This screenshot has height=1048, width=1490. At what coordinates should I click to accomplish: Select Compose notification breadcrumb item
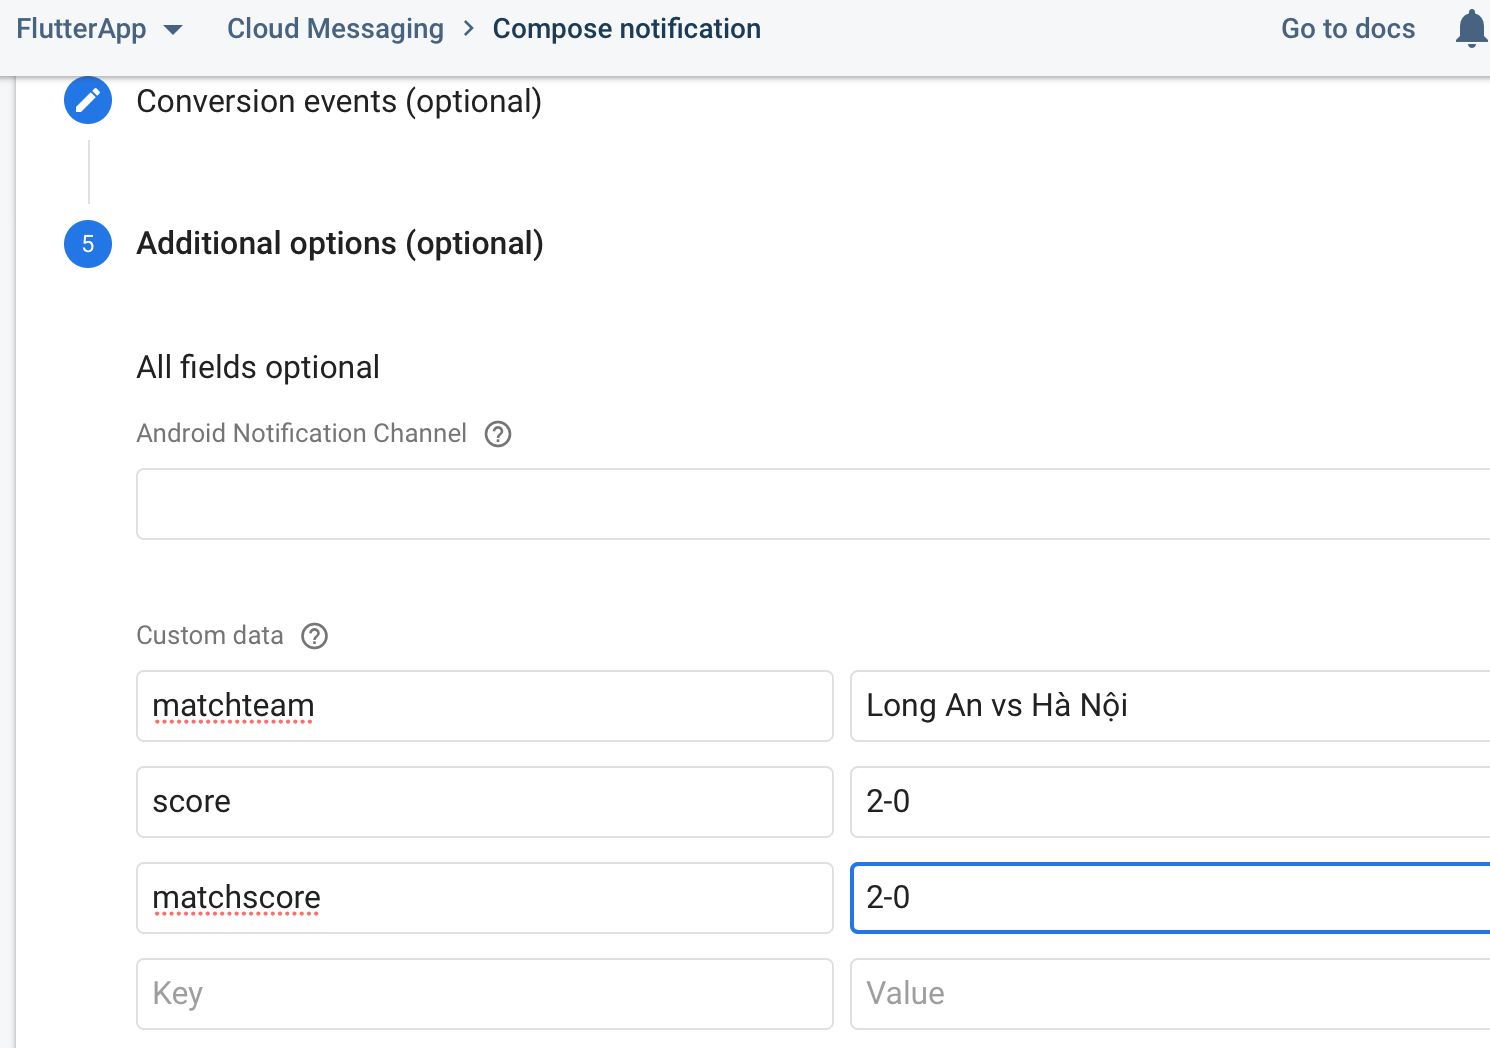pyautogui.click(x=627, y=29)
